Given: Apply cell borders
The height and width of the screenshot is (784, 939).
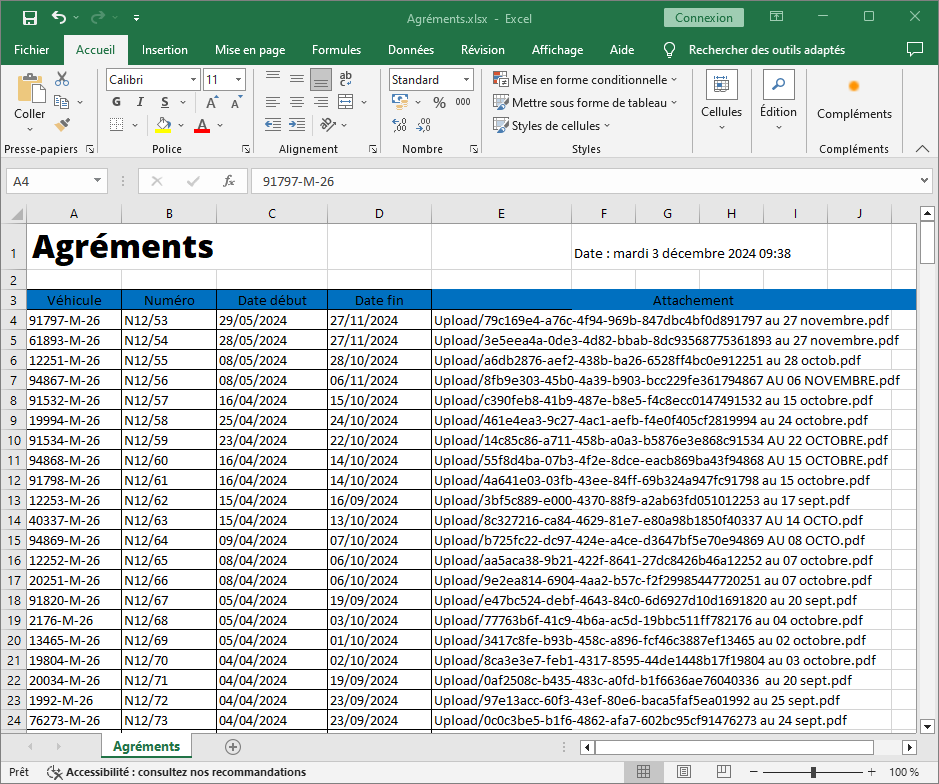Looking at the screenshot, I should [117, 125].
